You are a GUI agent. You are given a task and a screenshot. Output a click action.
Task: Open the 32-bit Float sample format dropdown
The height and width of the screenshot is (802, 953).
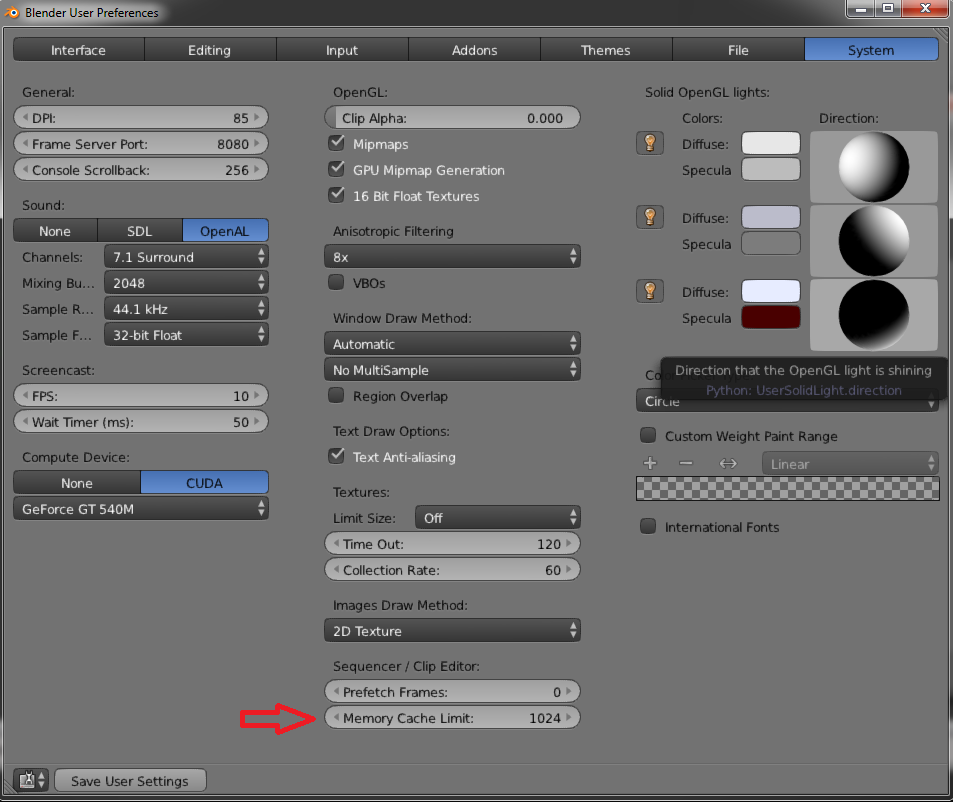pos(186,335)
